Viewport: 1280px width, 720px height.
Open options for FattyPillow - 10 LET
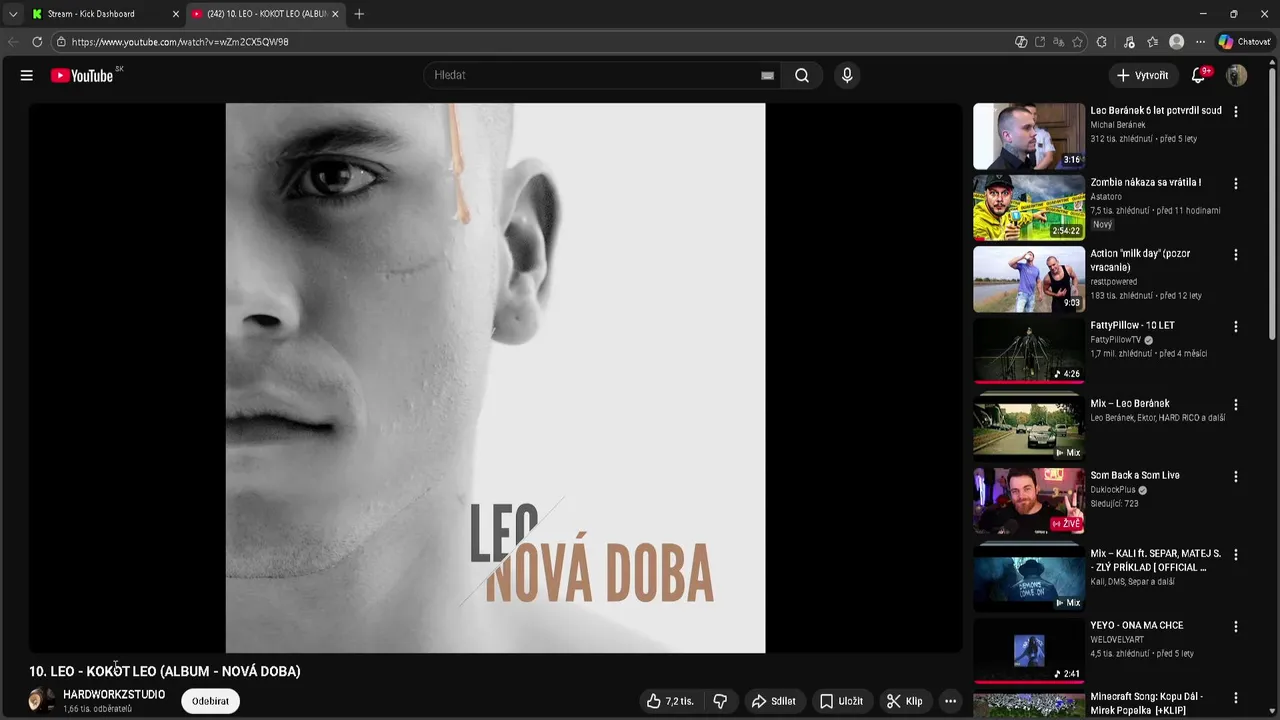click(x=1236, y=327)
